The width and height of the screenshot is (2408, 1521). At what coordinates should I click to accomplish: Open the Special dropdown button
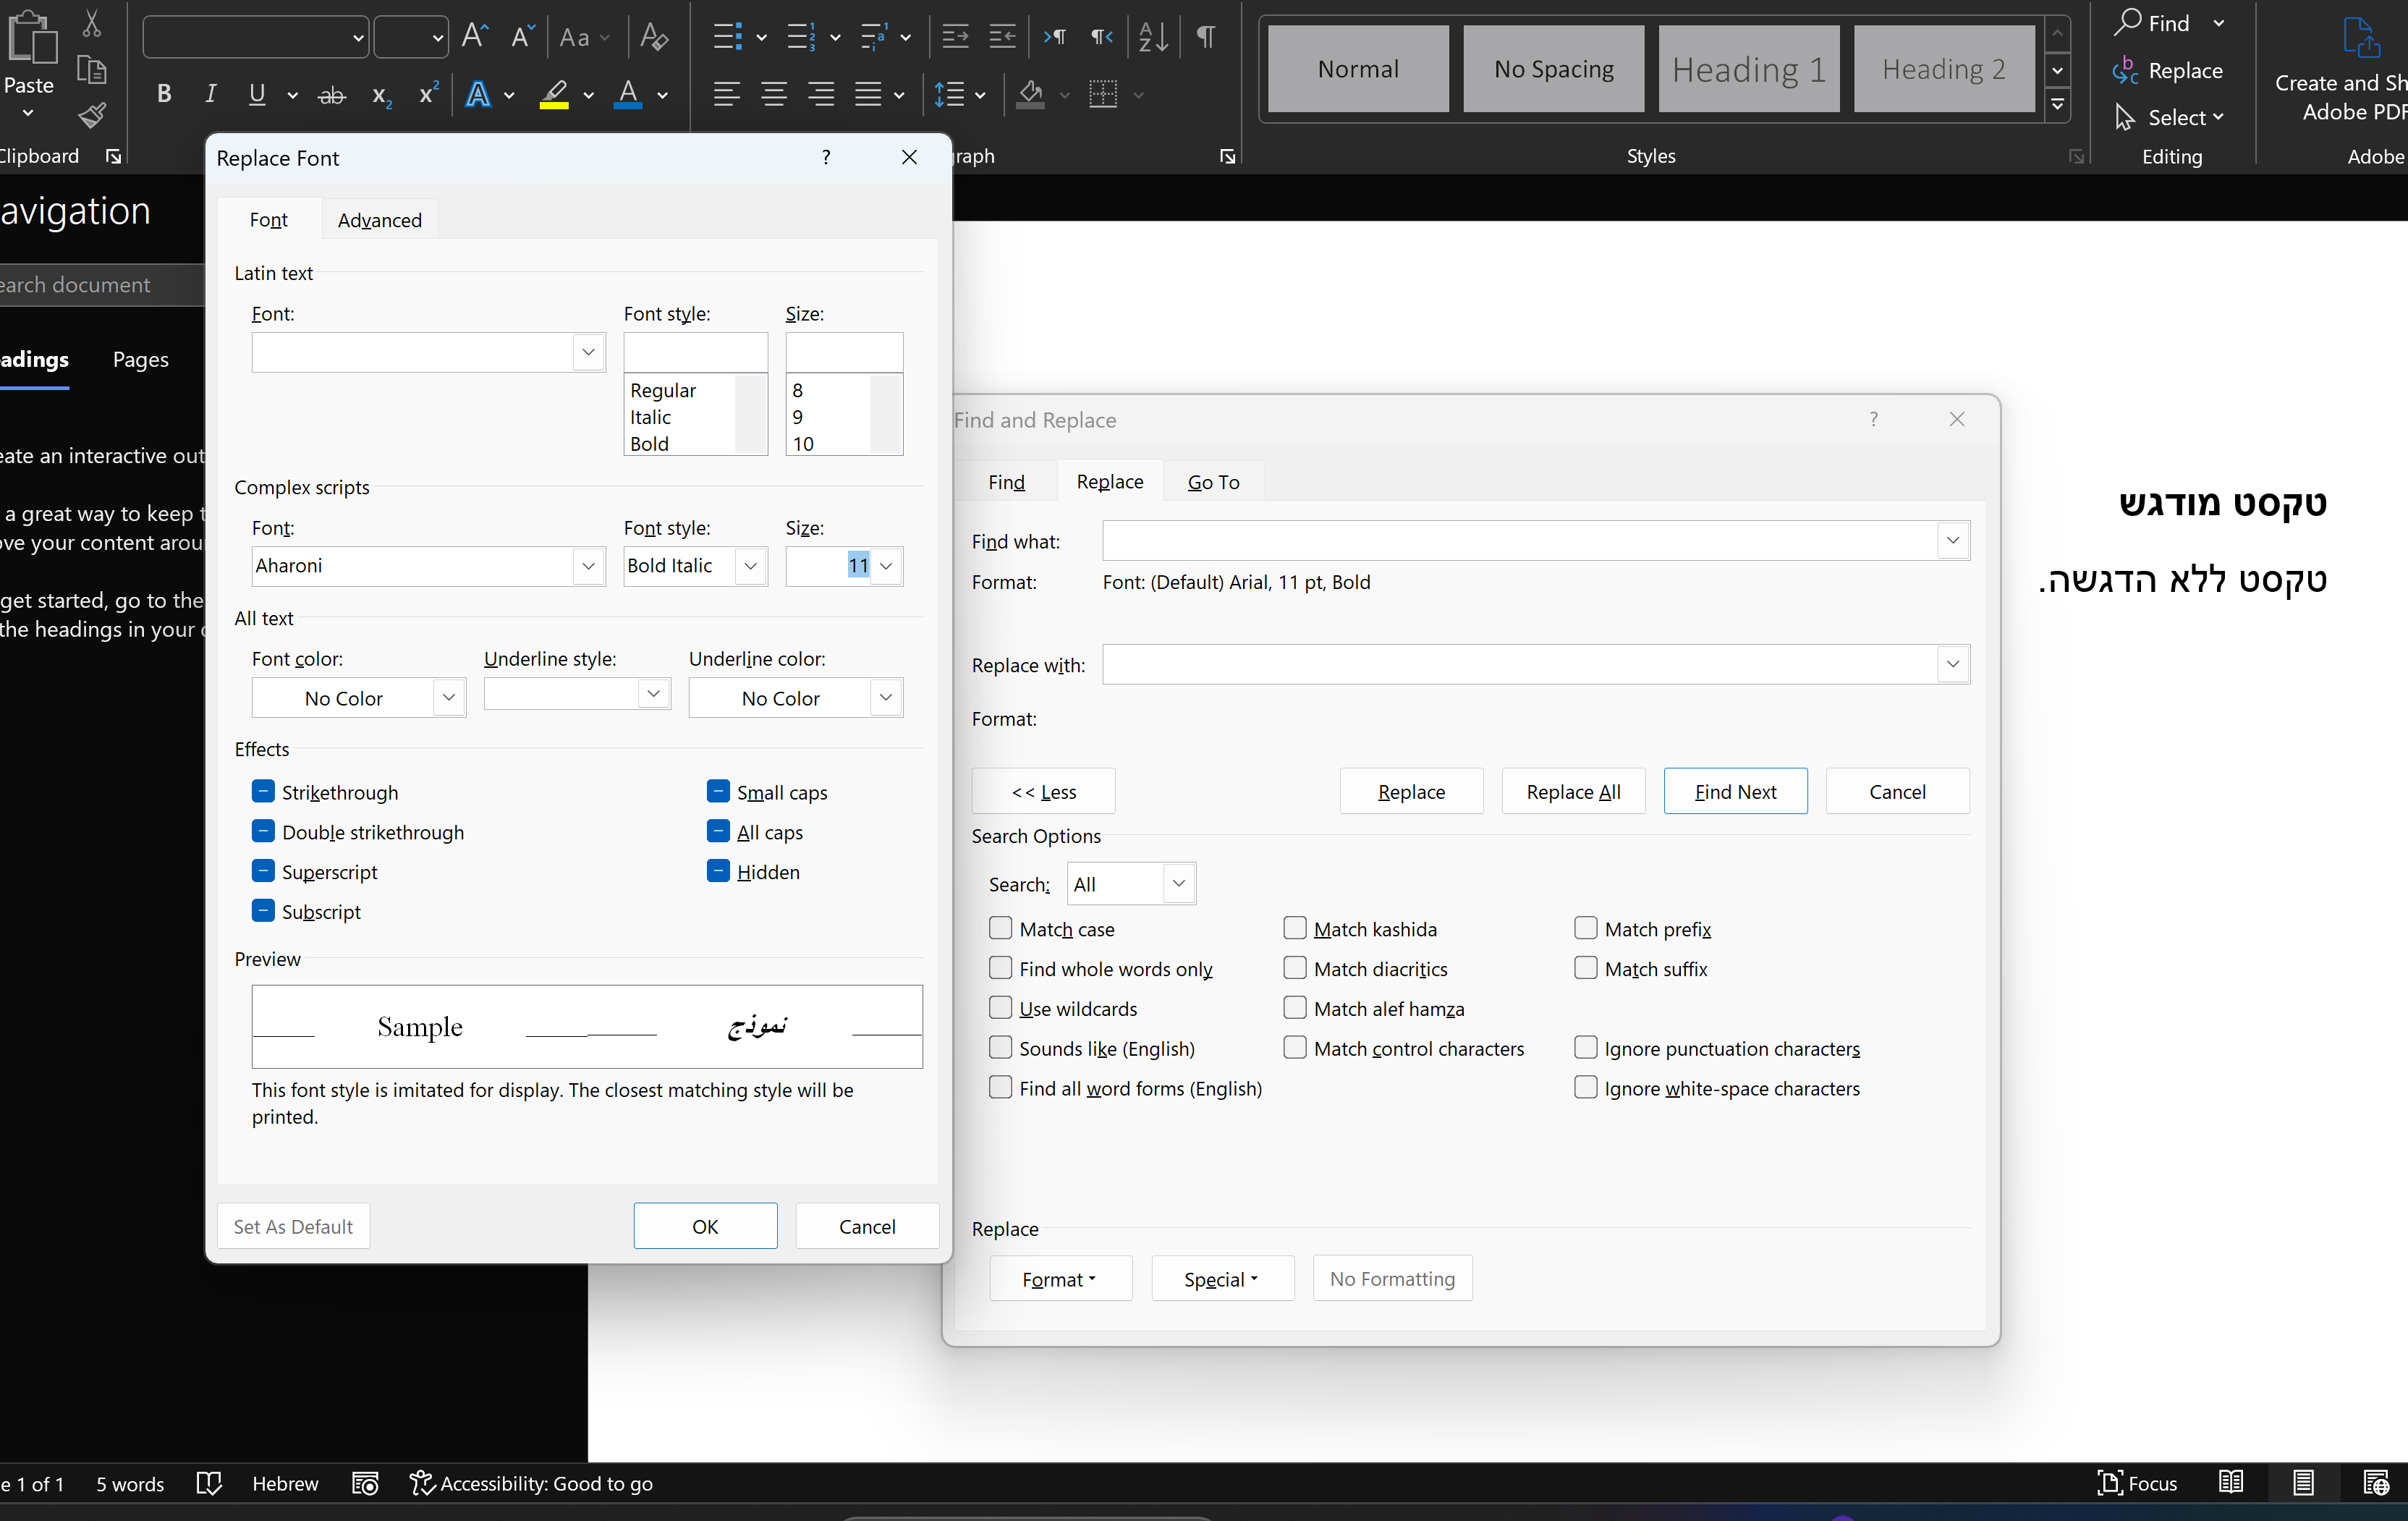[1222, 1278]
